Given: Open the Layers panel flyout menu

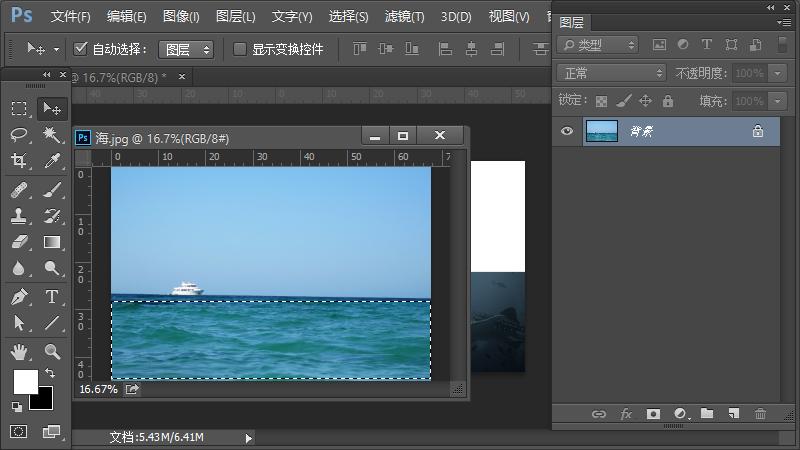Looking at the screenshot, I should [783, 22].
